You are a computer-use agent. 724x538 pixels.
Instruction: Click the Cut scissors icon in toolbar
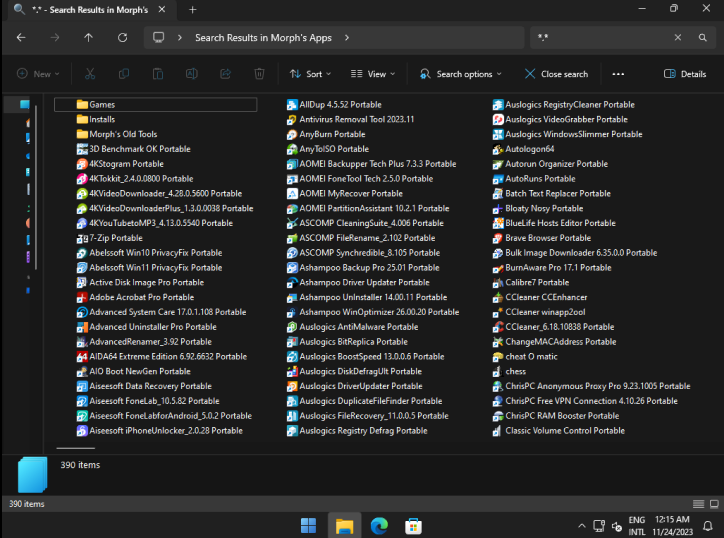[90, 74]
